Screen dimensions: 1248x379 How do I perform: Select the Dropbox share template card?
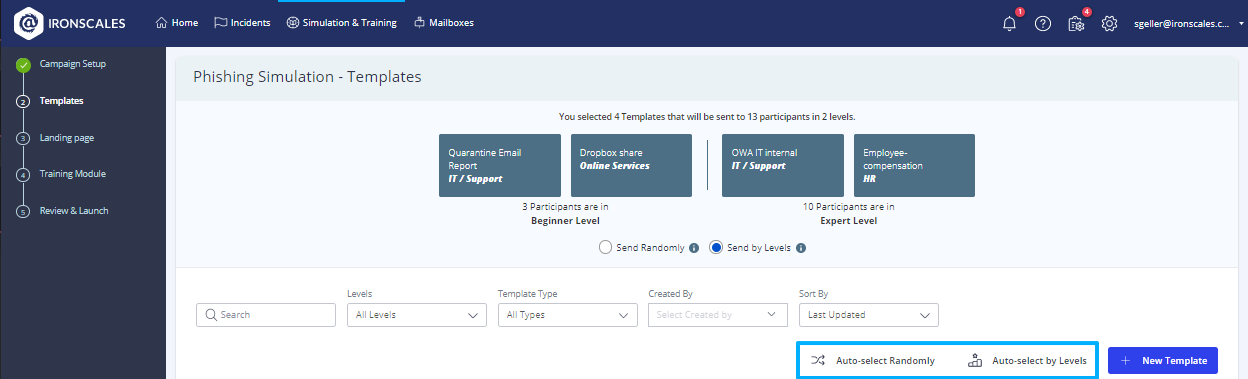tap(631, 165)
